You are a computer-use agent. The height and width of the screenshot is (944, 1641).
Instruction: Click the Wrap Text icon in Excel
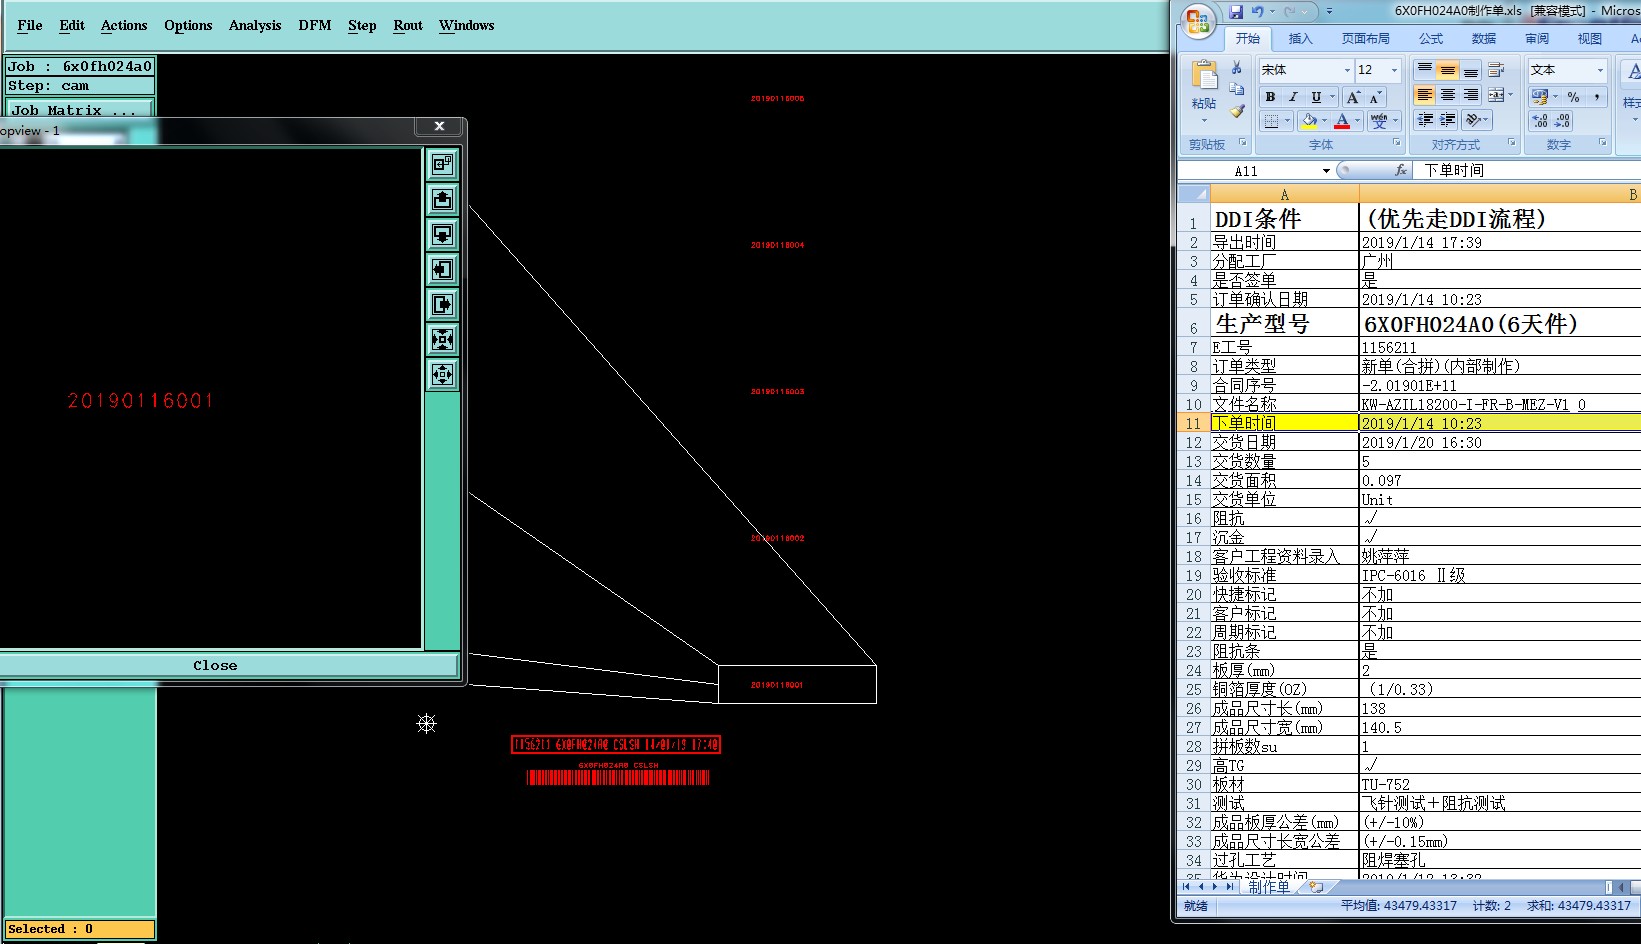pyautogui.click(x=1496, y=70)
